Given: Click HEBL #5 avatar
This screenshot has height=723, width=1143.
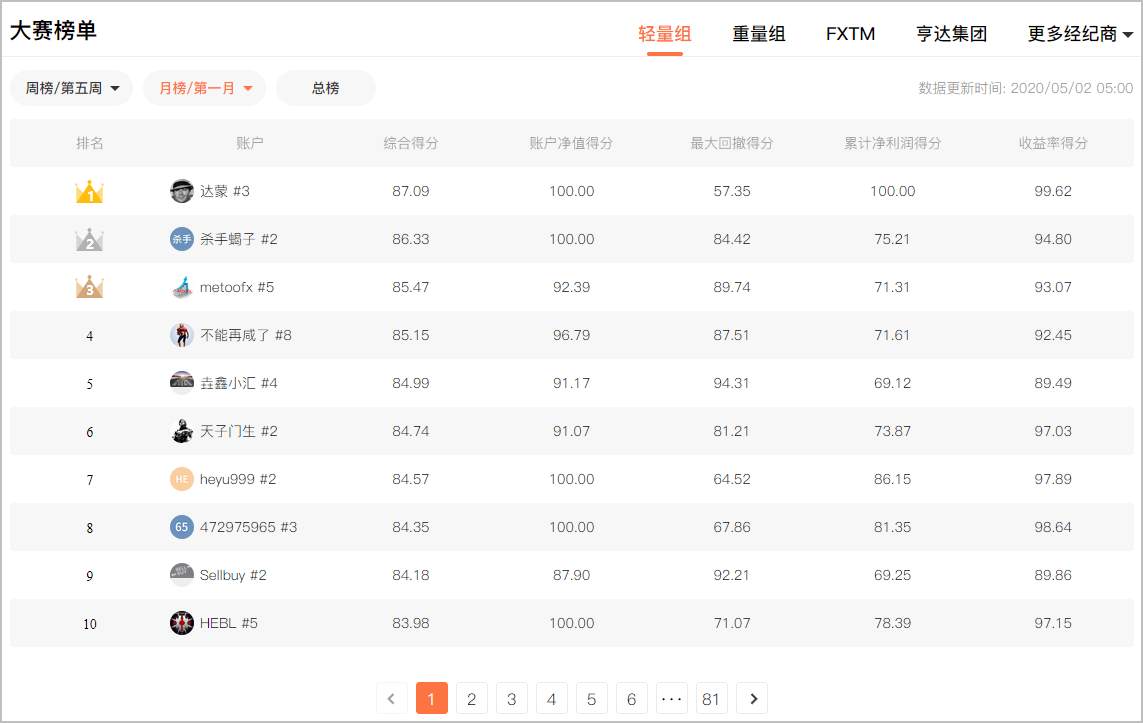Looking at the screenshot, I should [182, 623].
